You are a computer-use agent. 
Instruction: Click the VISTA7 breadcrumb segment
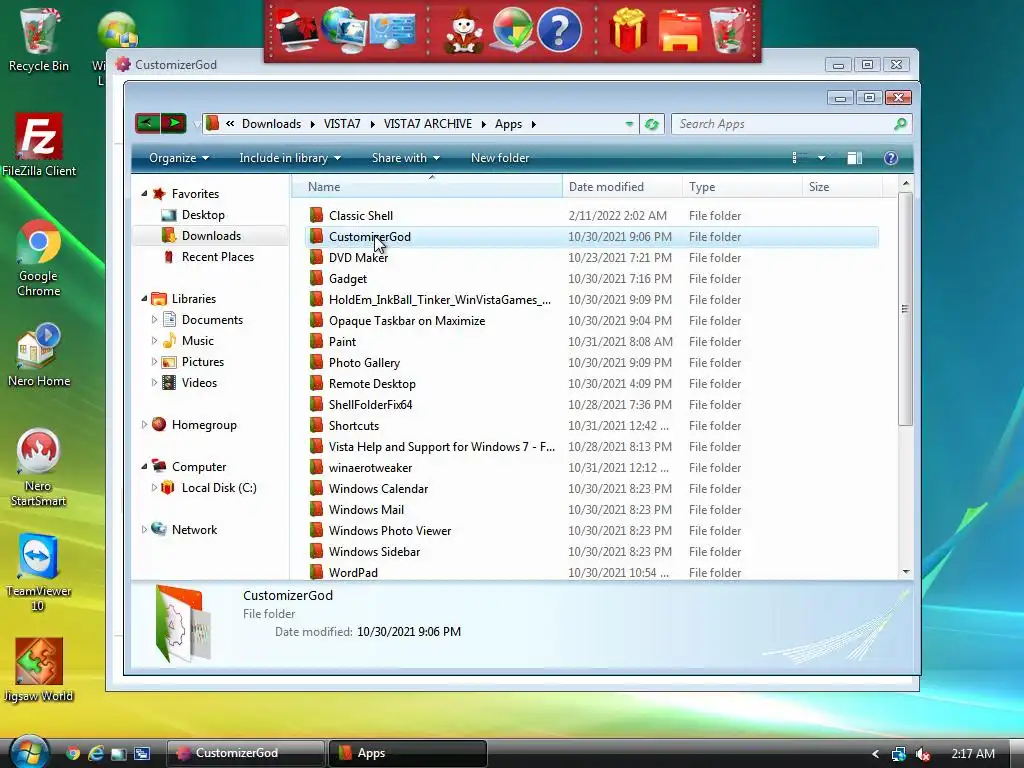(342, 124)
